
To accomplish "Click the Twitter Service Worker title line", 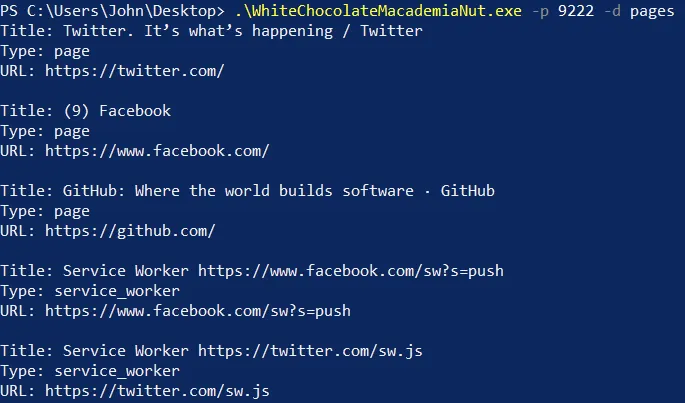I will pyautogui.click(x=211, y=351).
